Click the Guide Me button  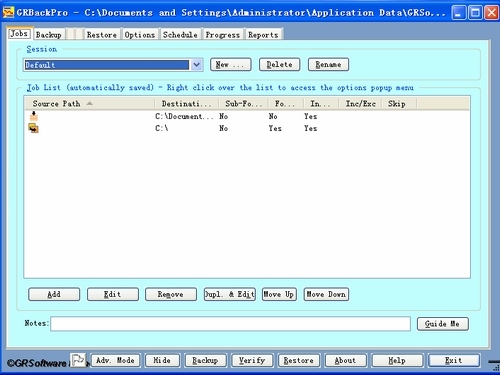pyautogui.click(x=443, y=324)
